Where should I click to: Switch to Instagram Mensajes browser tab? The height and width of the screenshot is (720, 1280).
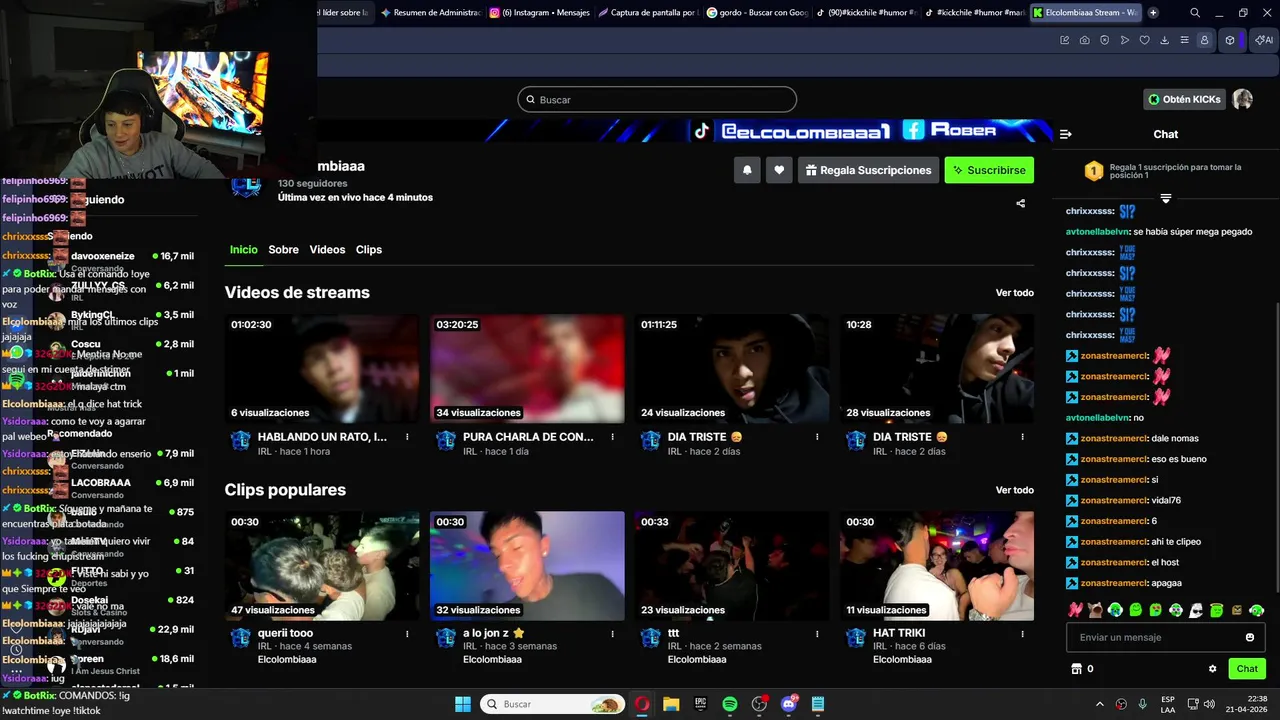pos(539,13)
